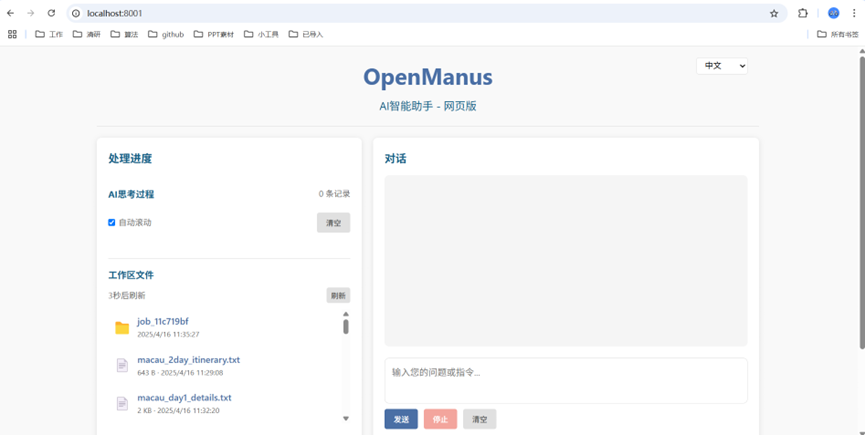This screenshot has width=865, height=435.
Task: Click the workspace file list scrollbar thumb
Action: point(346,327)
